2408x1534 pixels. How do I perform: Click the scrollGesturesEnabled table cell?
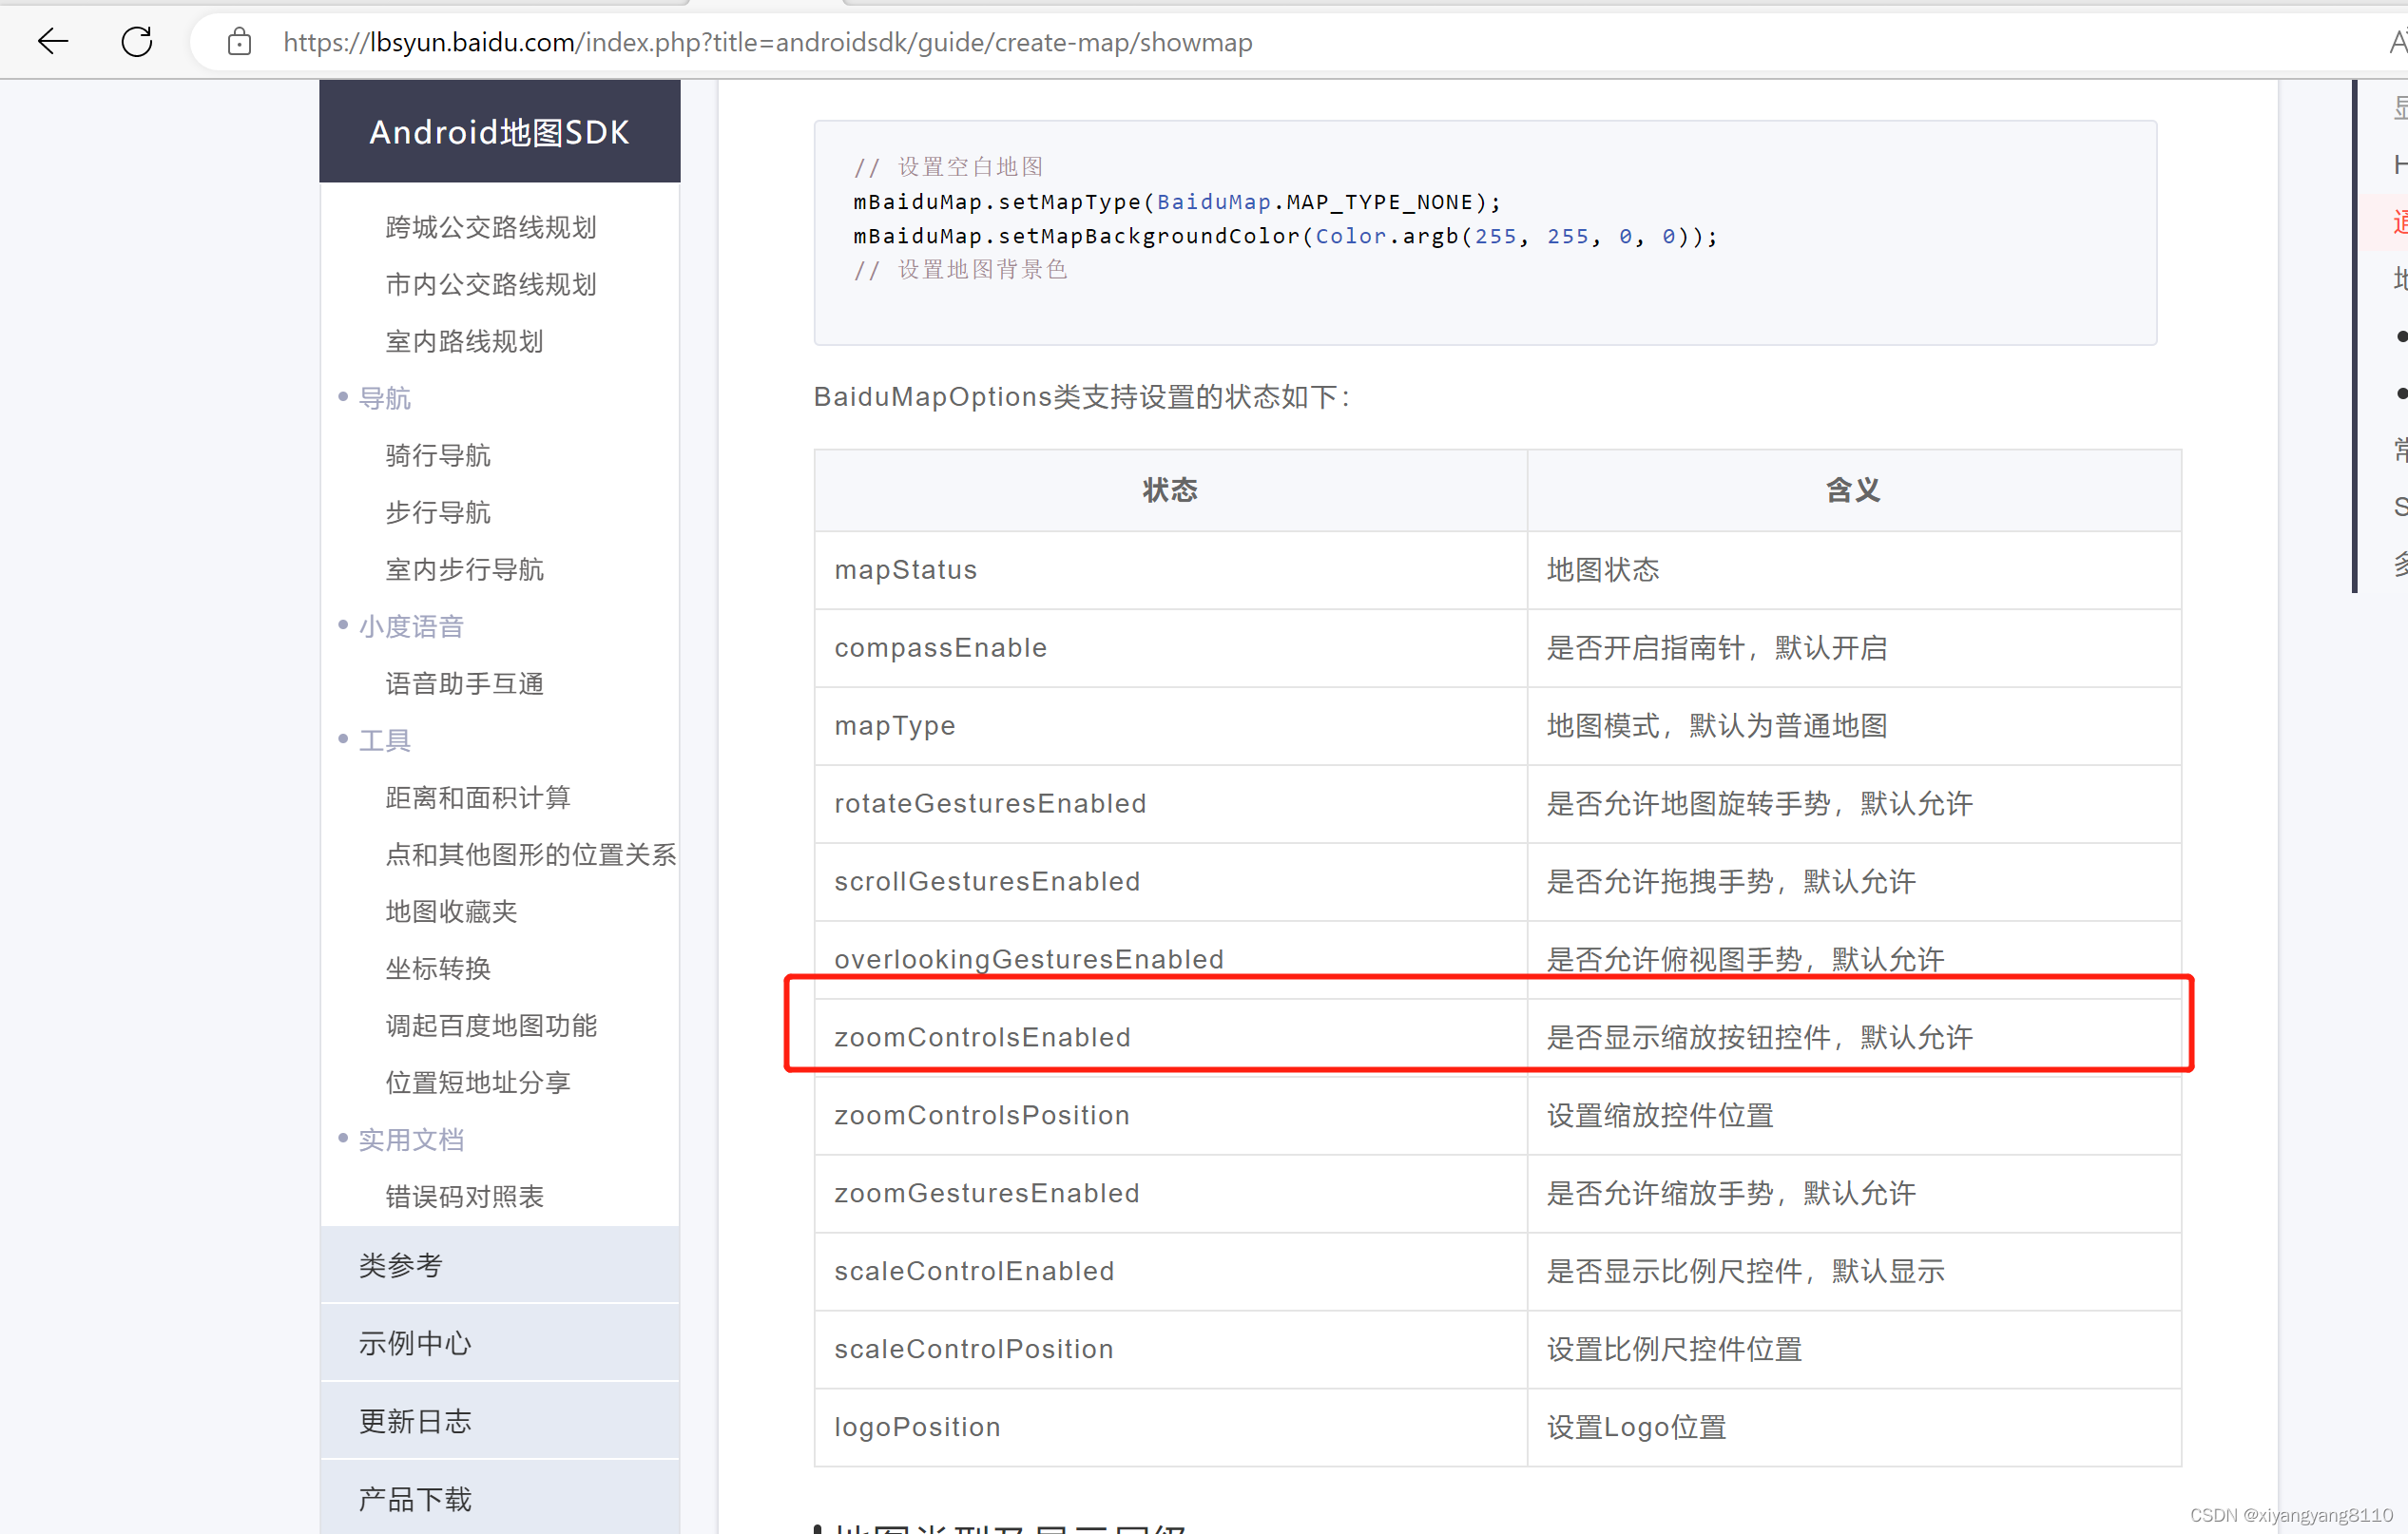pyautogui.click(x=1170, y=882)
